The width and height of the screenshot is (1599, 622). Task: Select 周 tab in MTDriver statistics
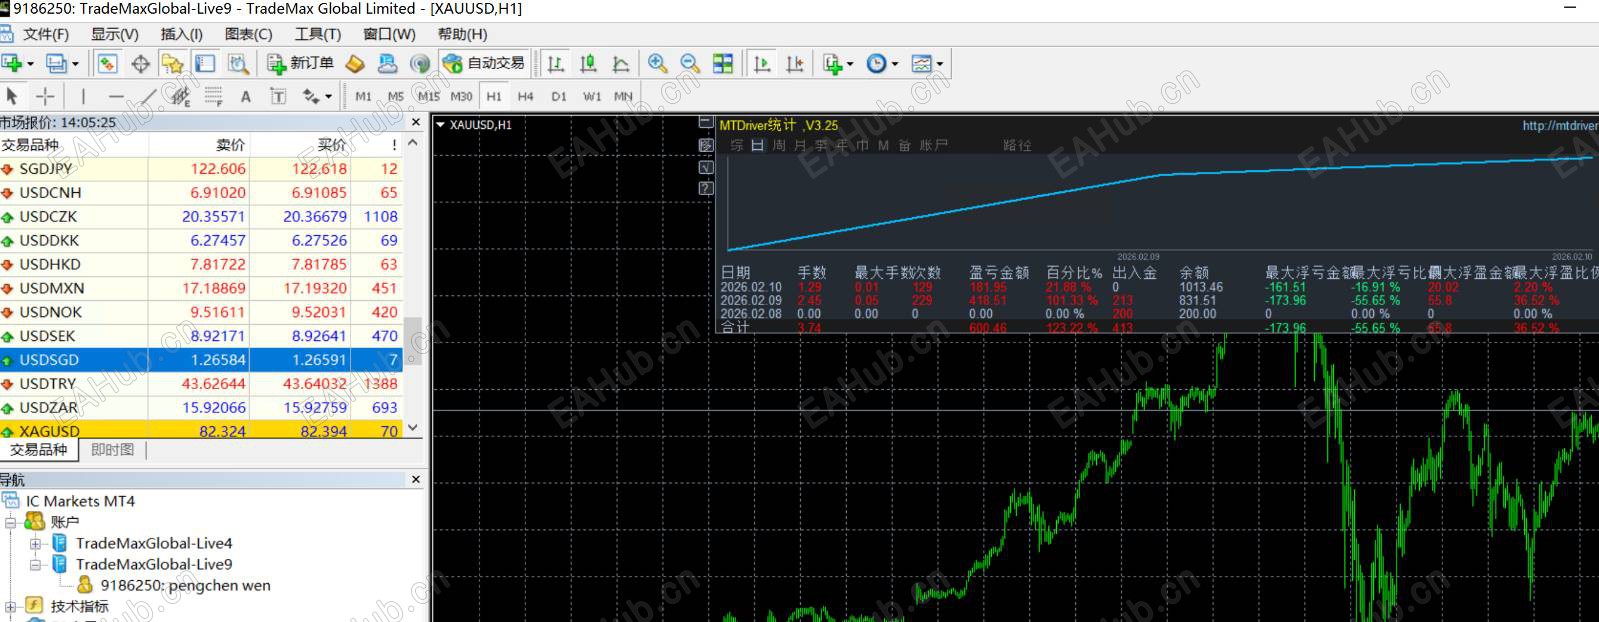779,145
